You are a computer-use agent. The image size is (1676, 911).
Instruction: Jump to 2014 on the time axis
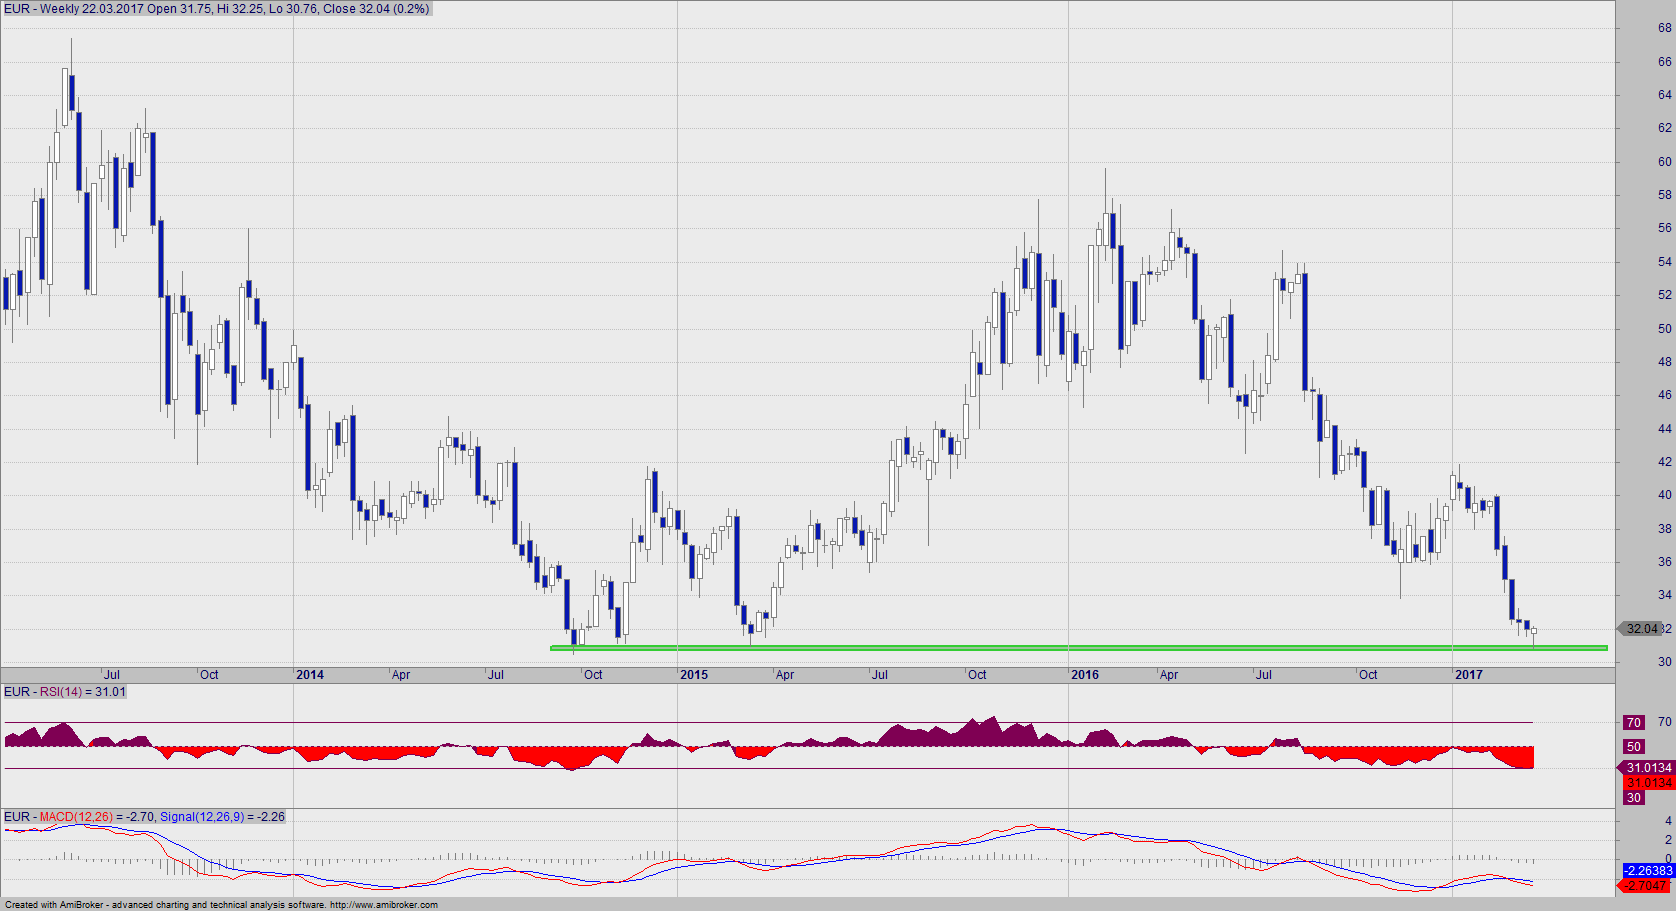[x=310, y=675]
